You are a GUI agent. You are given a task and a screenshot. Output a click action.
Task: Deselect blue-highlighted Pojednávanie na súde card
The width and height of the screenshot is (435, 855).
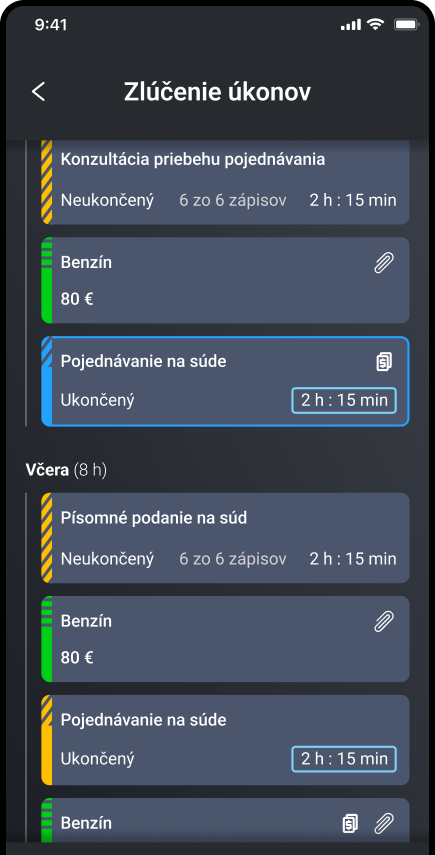point(225,381)
